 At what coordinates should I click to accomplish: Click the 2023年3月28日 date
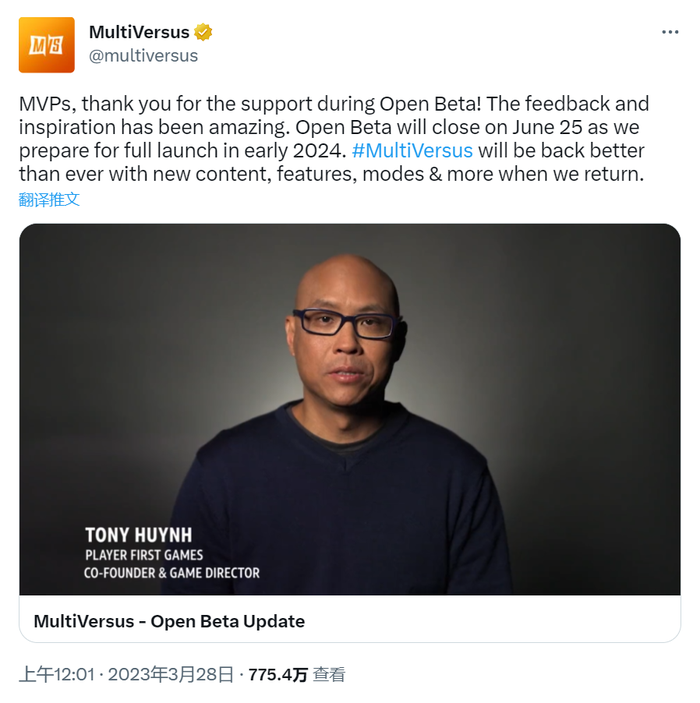(x=171, y=674)
